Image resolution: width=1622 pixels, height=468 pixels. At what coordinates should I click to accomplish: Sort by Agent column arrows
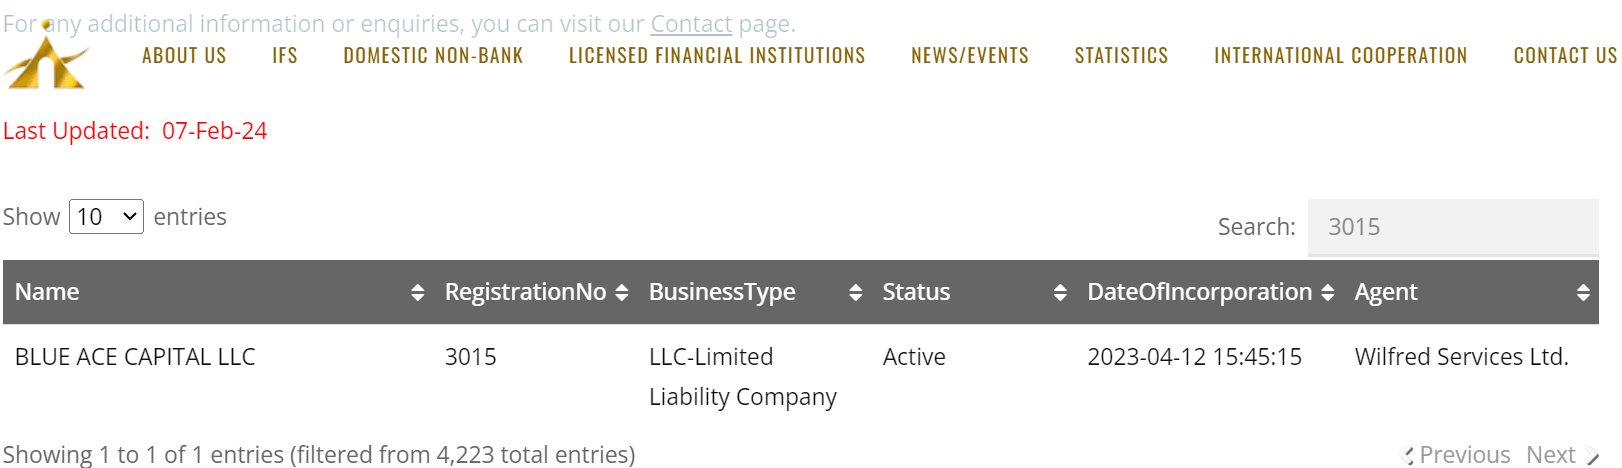point(1583,292)
